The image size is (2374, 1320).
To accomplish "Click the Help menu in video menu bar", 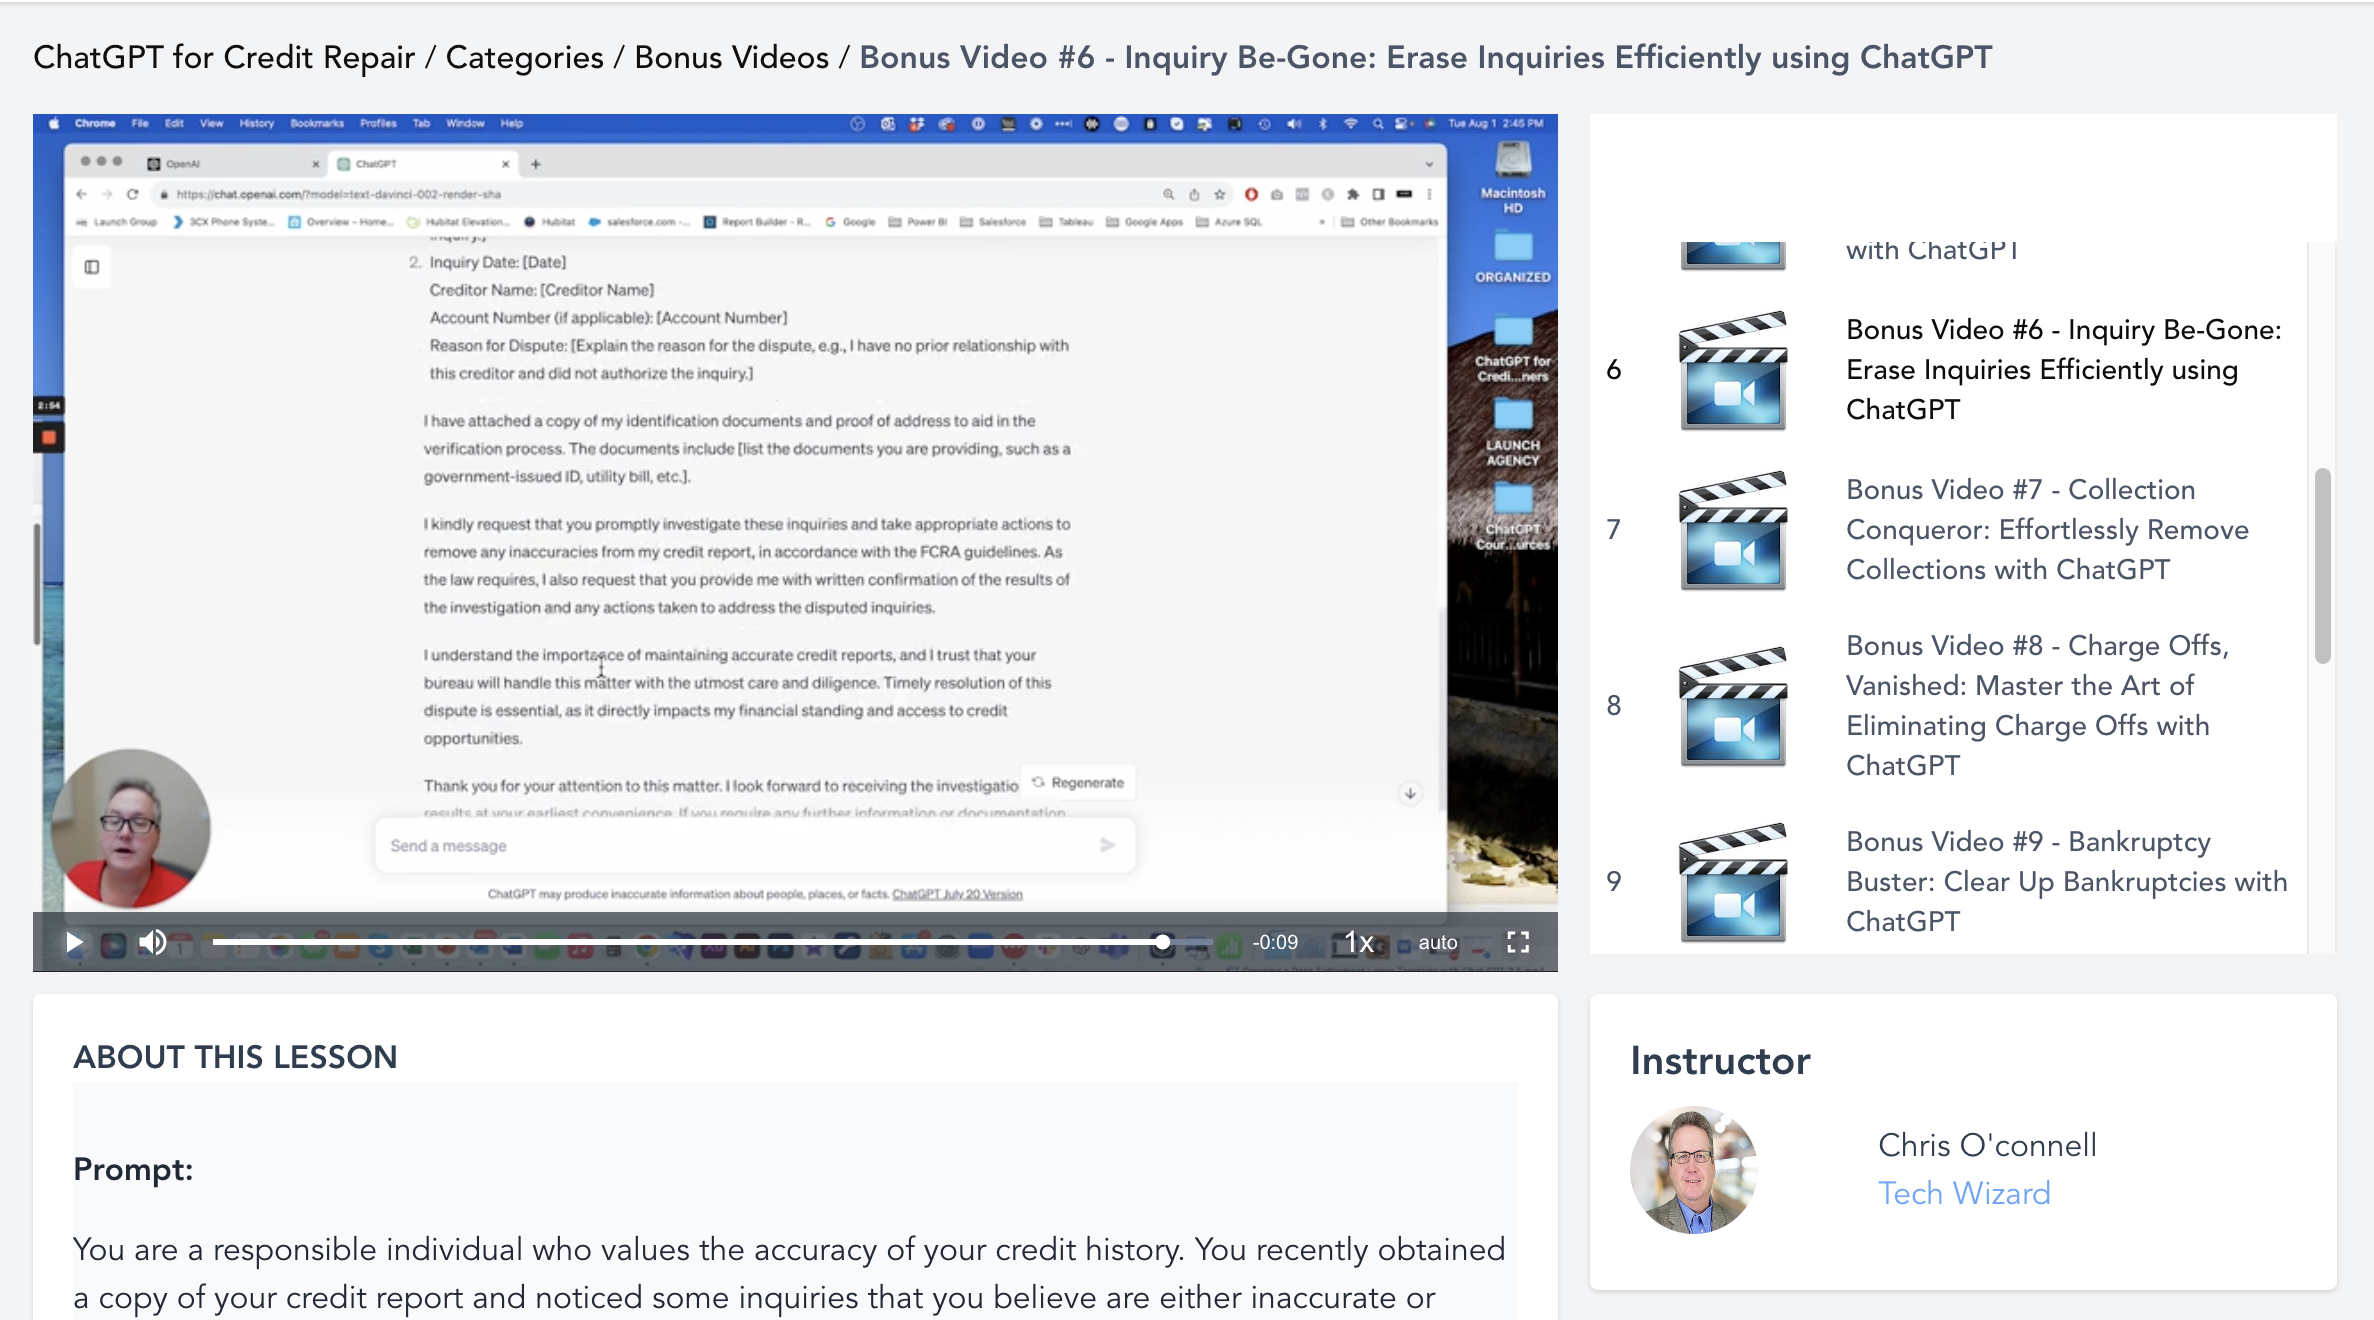I will pyautogui.click(x=512, y=124).
